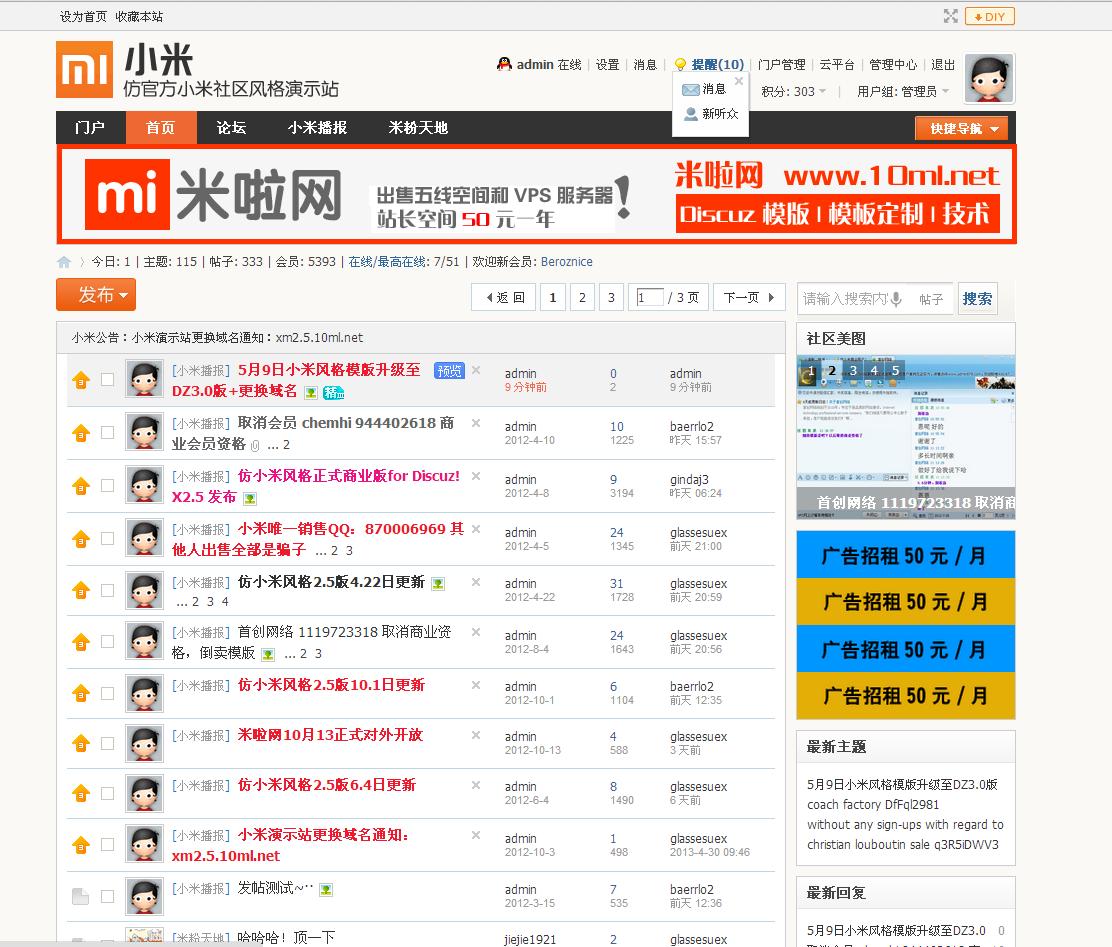This screenshot has width=1112, height=947.
Task: Click the 搜索 search button
Action: coord(977,299)
